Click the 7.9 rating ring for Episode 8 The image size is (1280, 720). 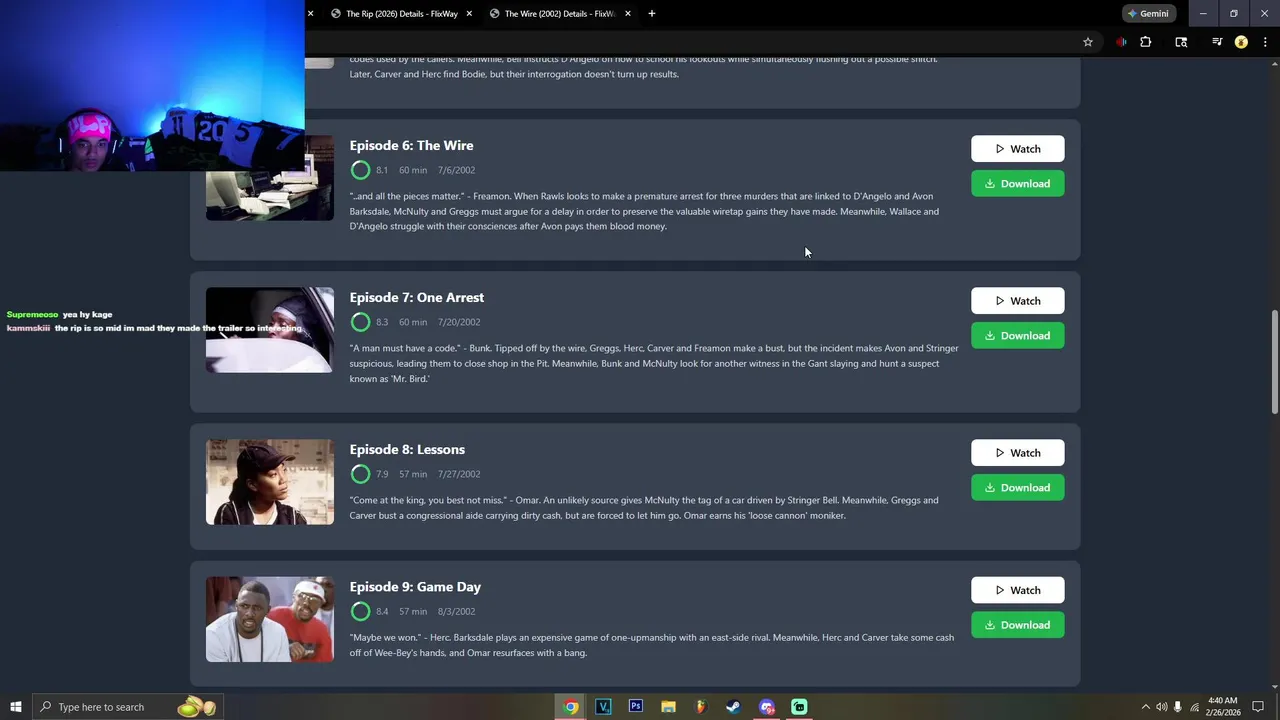click(x=360, y=474)
